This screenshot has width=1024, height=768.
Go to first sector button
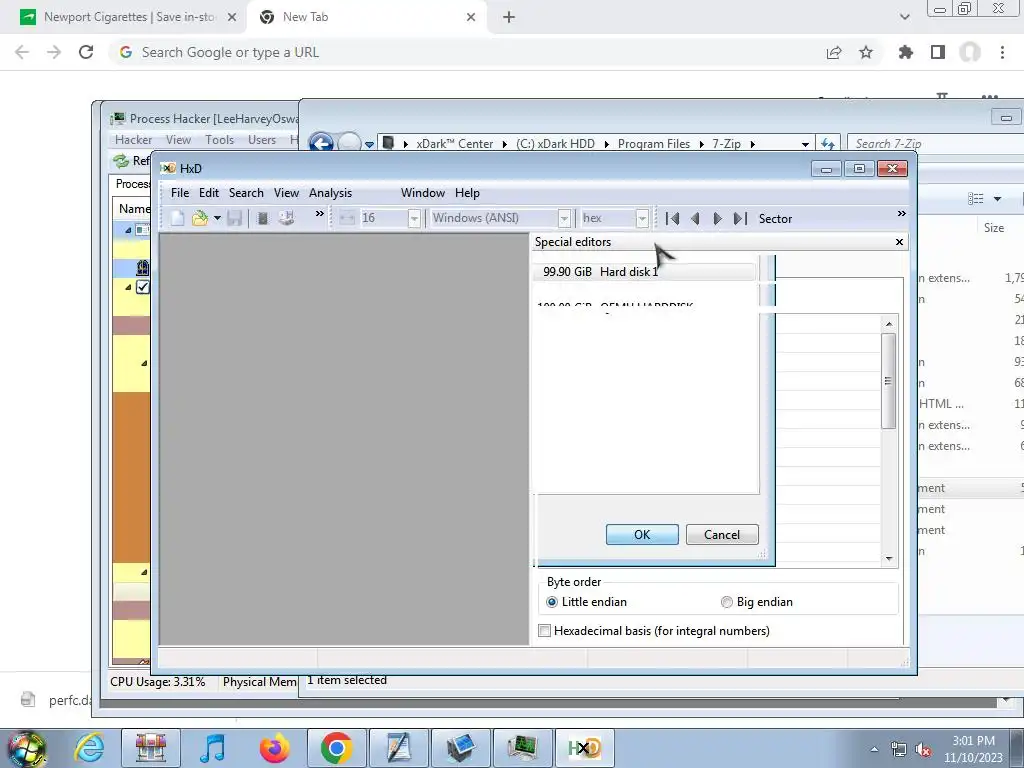tap(672, 219)
